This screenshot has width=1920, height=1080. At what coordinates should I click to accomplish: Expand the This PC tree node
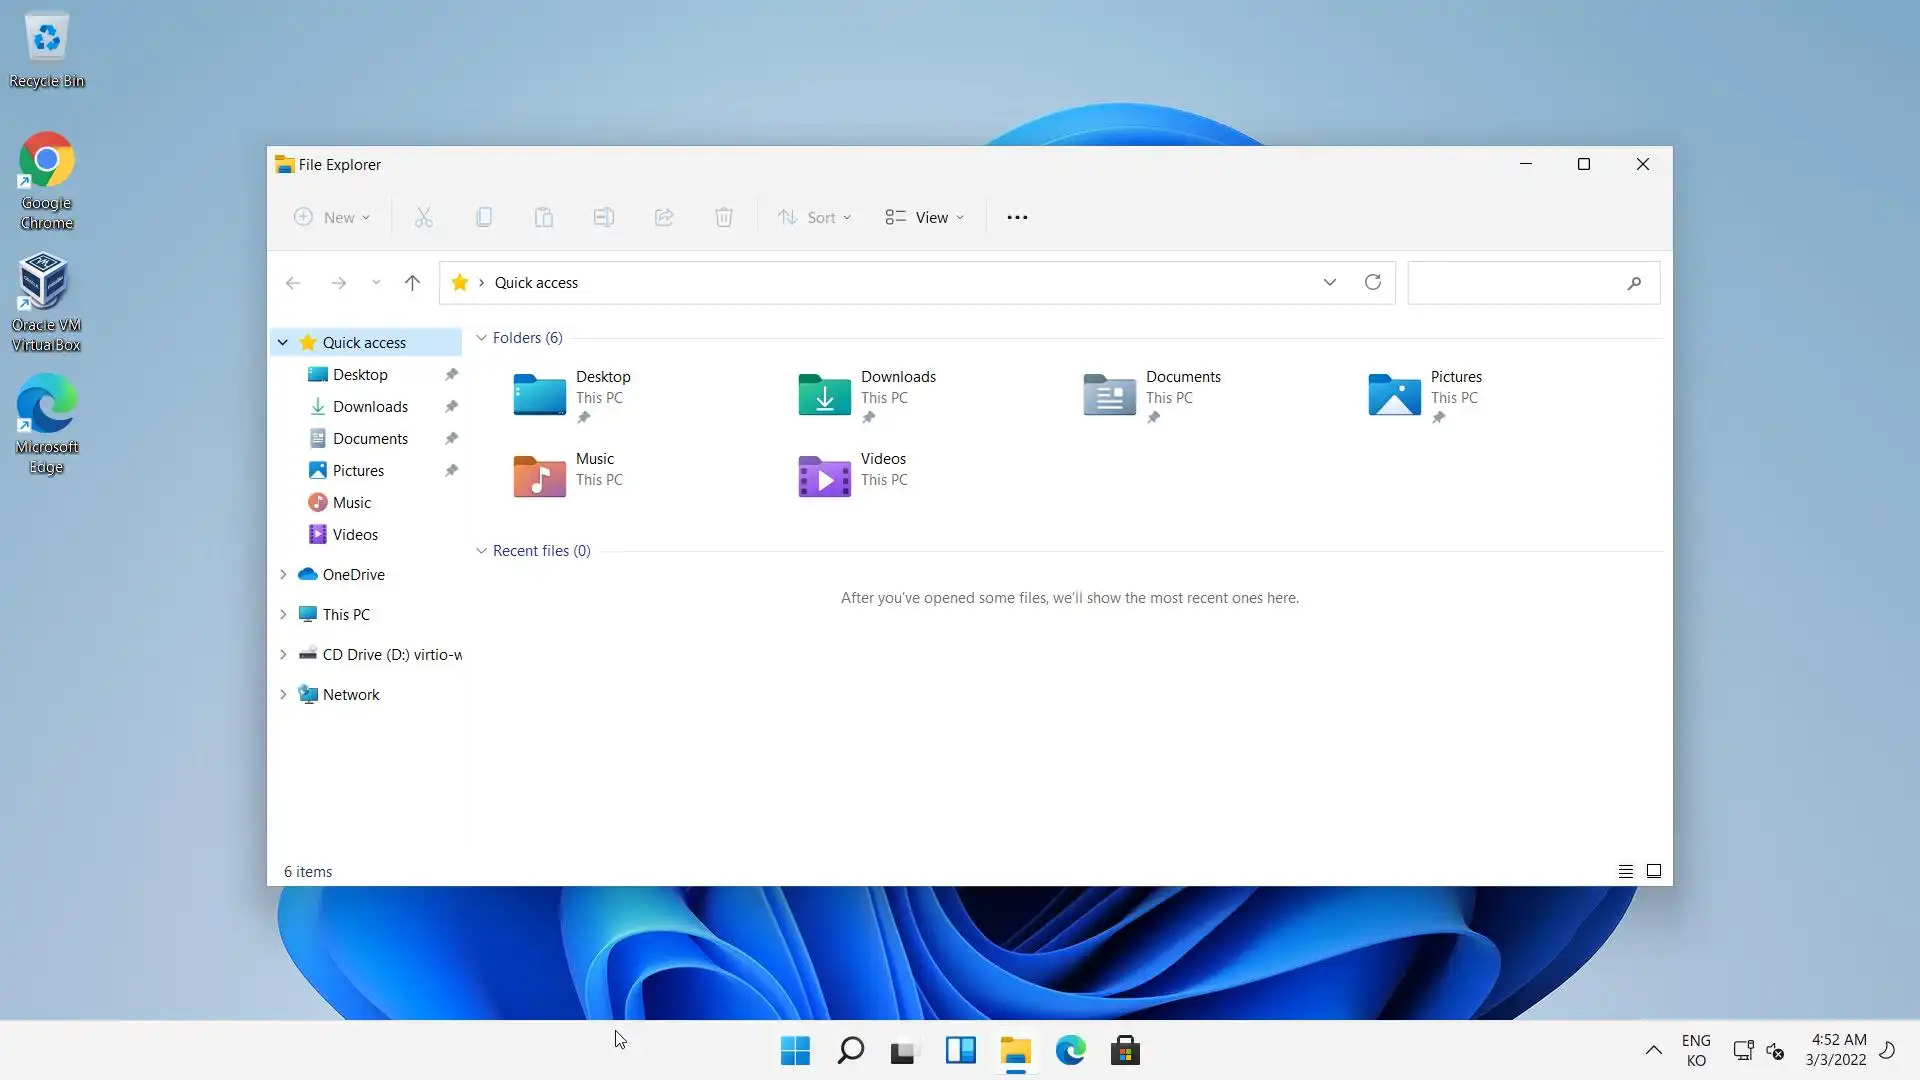pyautogui.click(x=283, y=614)
